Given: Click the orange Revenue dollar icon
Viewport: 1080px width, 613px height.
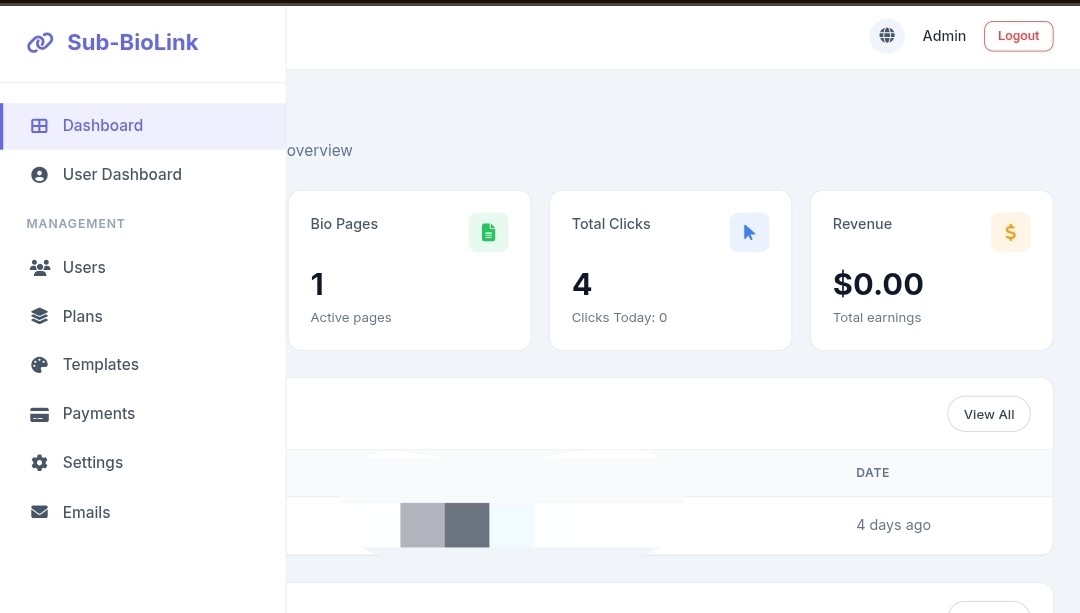Looking at the screenshot, I should tap(1010, 233).
